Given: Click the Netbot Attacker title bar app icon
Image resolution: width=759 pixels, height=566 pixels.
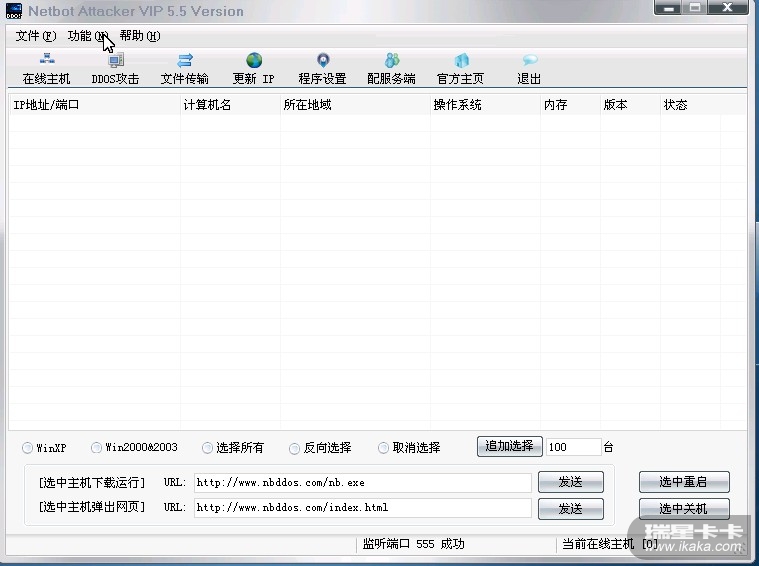Looking at the screenshot, I should coord(14,11).
